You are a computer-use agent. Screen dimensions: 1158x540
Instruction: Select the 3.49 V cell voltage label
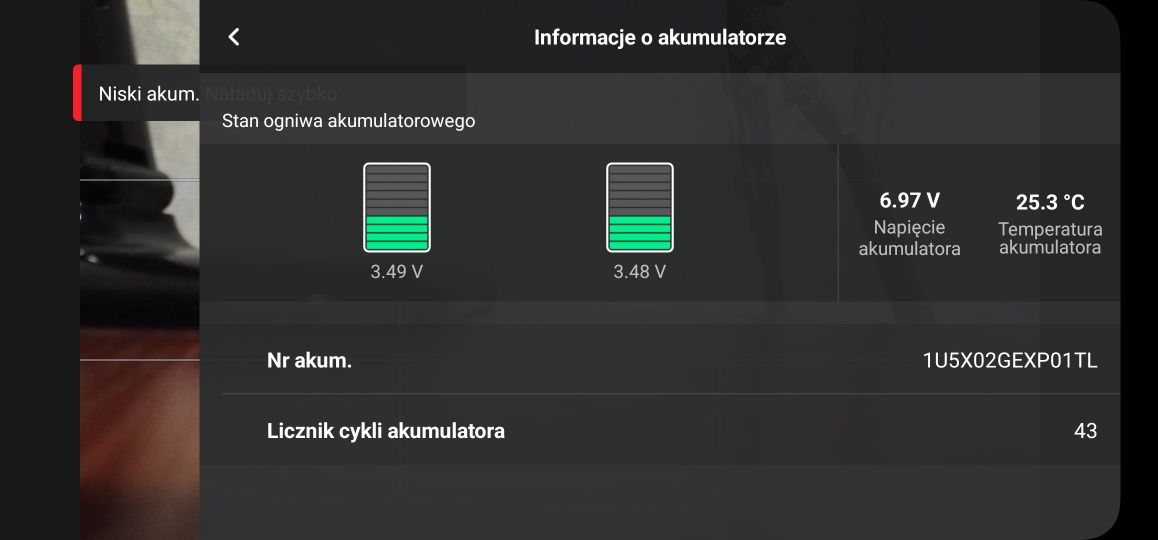397,272
